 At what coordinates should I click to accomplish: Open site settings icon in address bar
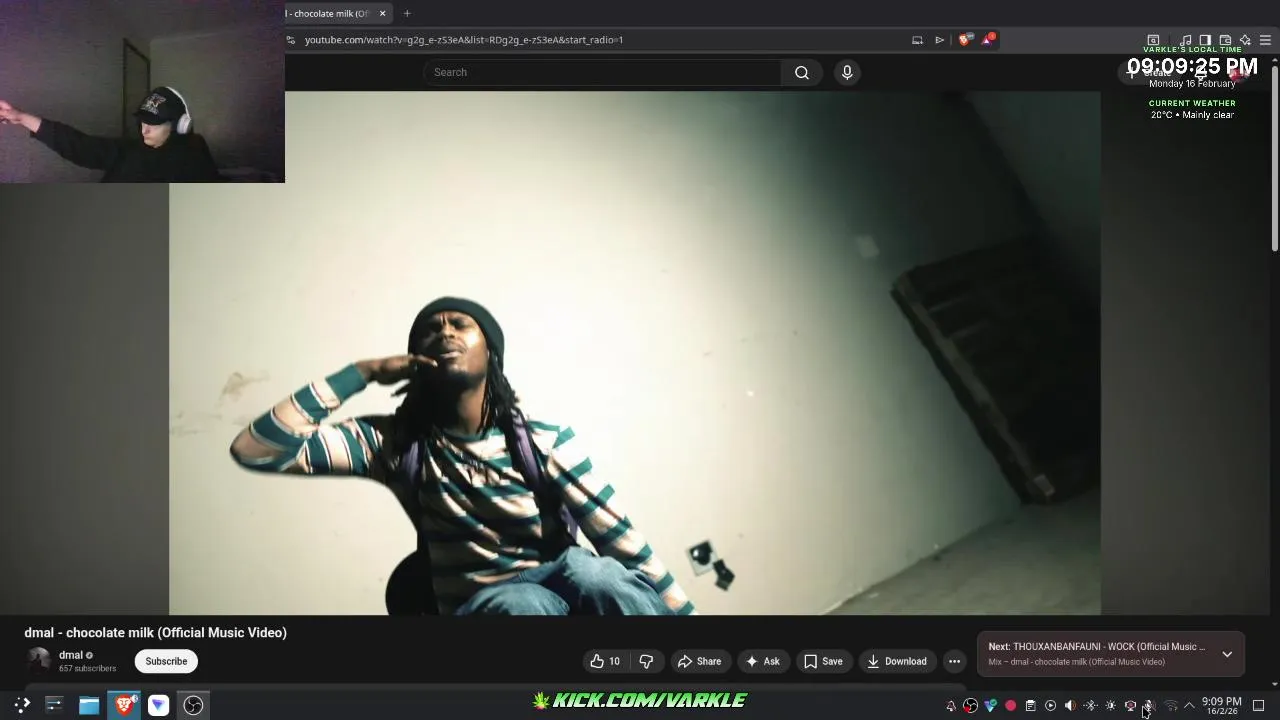click(291, 40)
